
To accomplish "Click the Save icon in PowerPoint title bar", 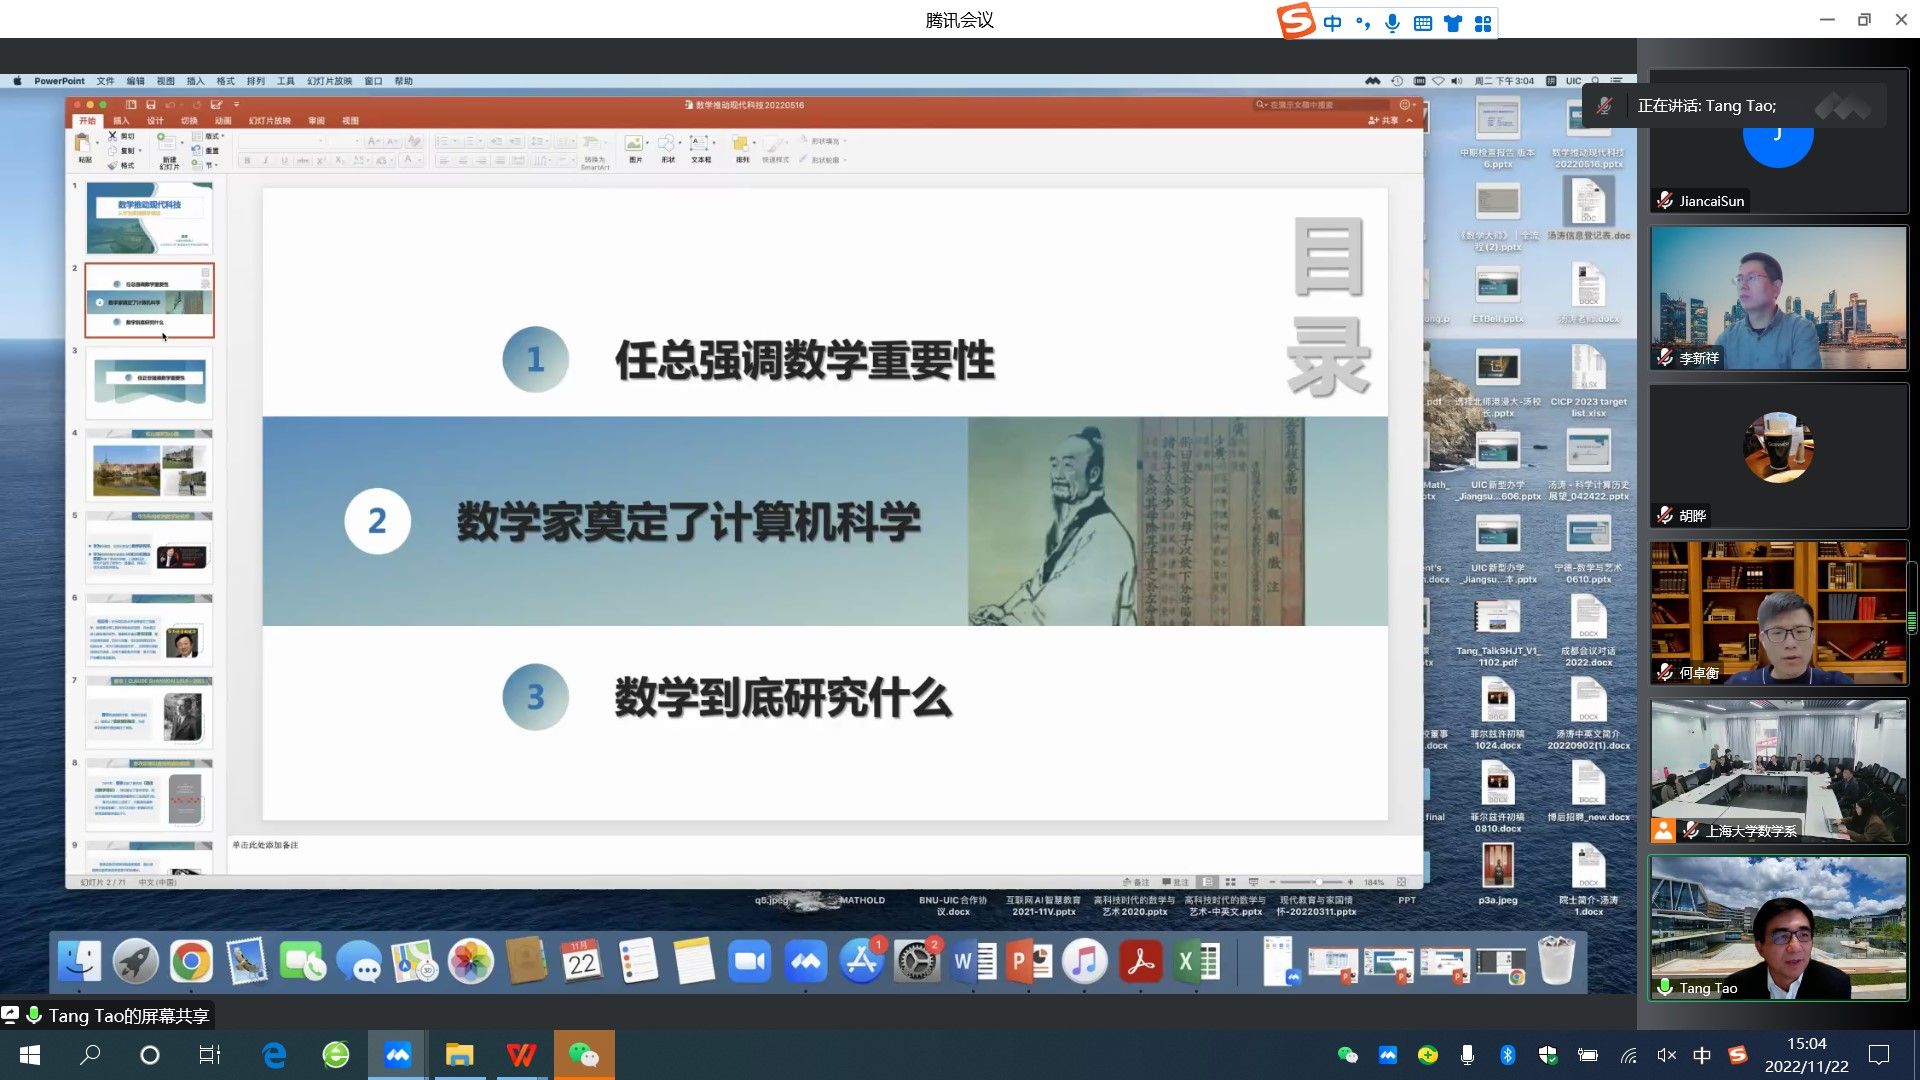I will tap(151, 104).
